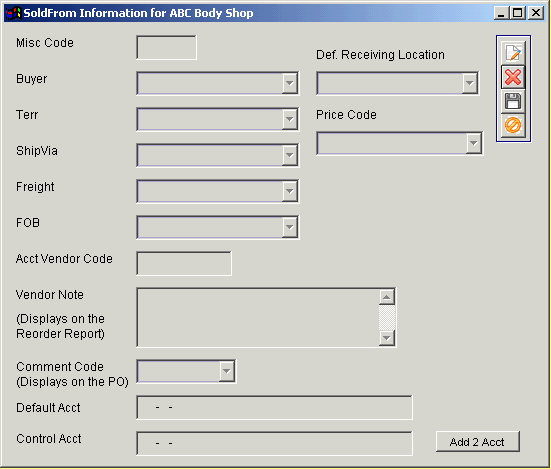Click inside the Vendor Note text area
Image resolution: width=551 pixels, height=469 pixels.
point(258,317)
